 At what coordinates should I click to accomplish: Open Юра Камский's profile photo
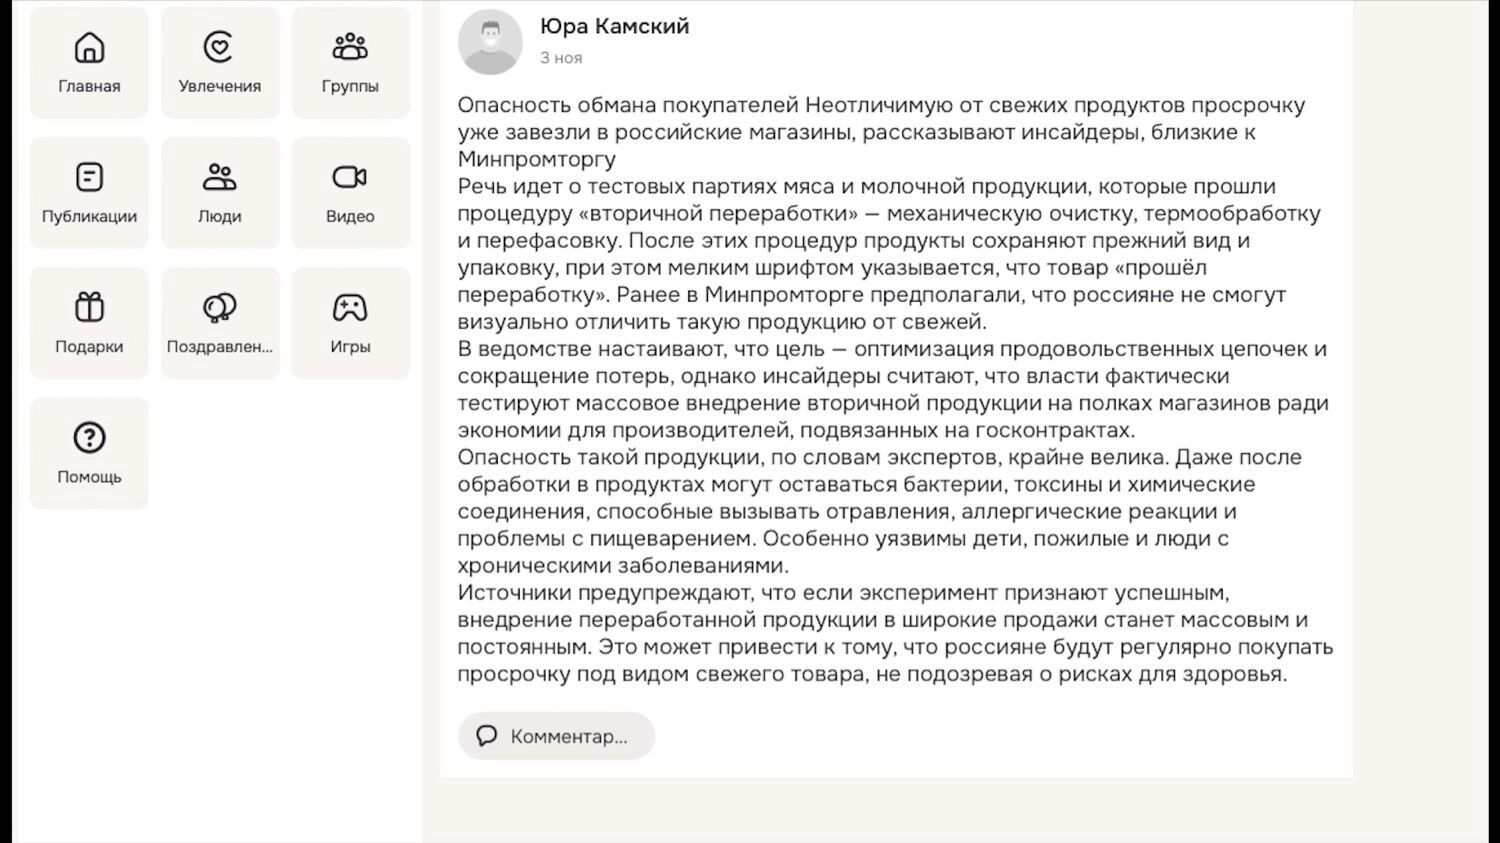pos(490,41)
